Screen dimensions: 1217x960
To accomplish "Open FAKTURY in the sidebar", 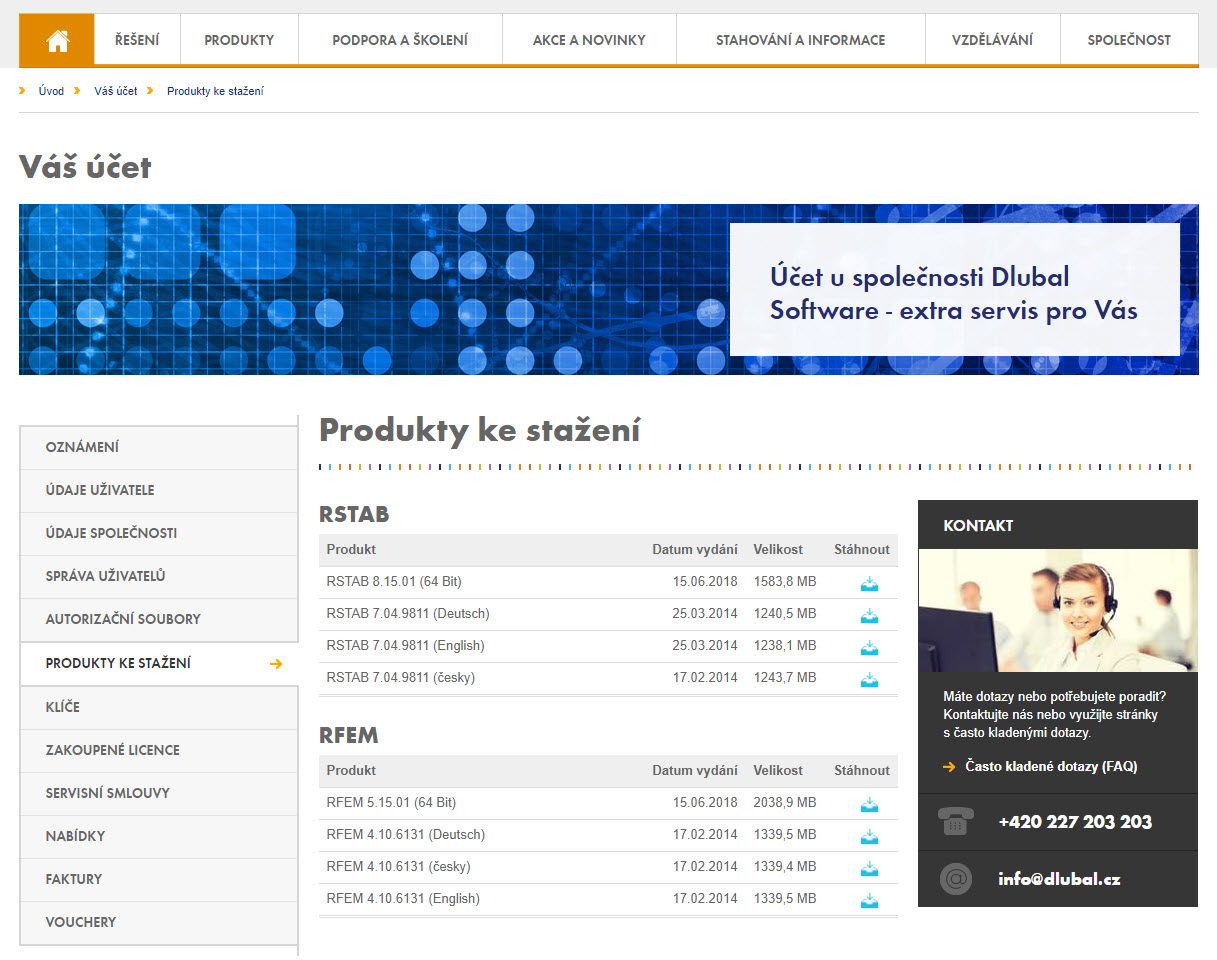I will (x=159, y=879).
